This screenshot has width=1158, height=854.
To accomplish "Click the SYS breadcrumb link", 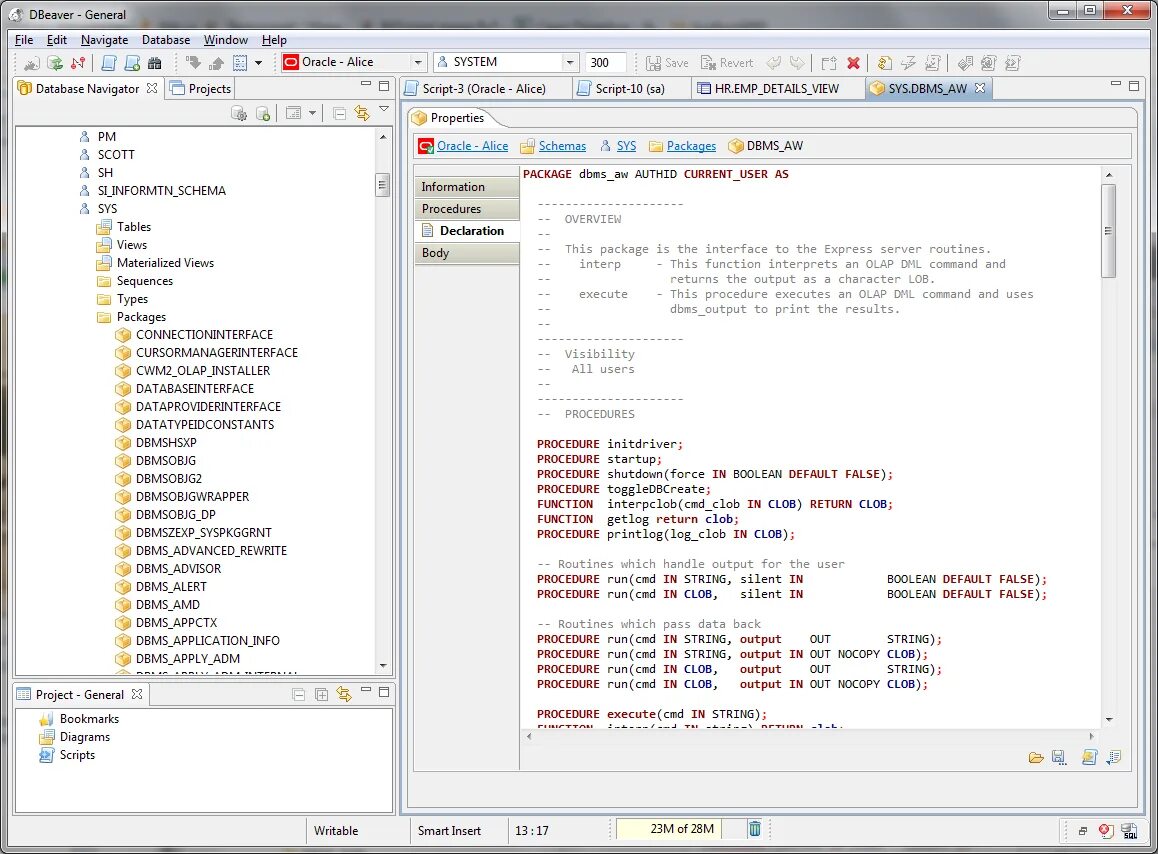I will 626,146.
